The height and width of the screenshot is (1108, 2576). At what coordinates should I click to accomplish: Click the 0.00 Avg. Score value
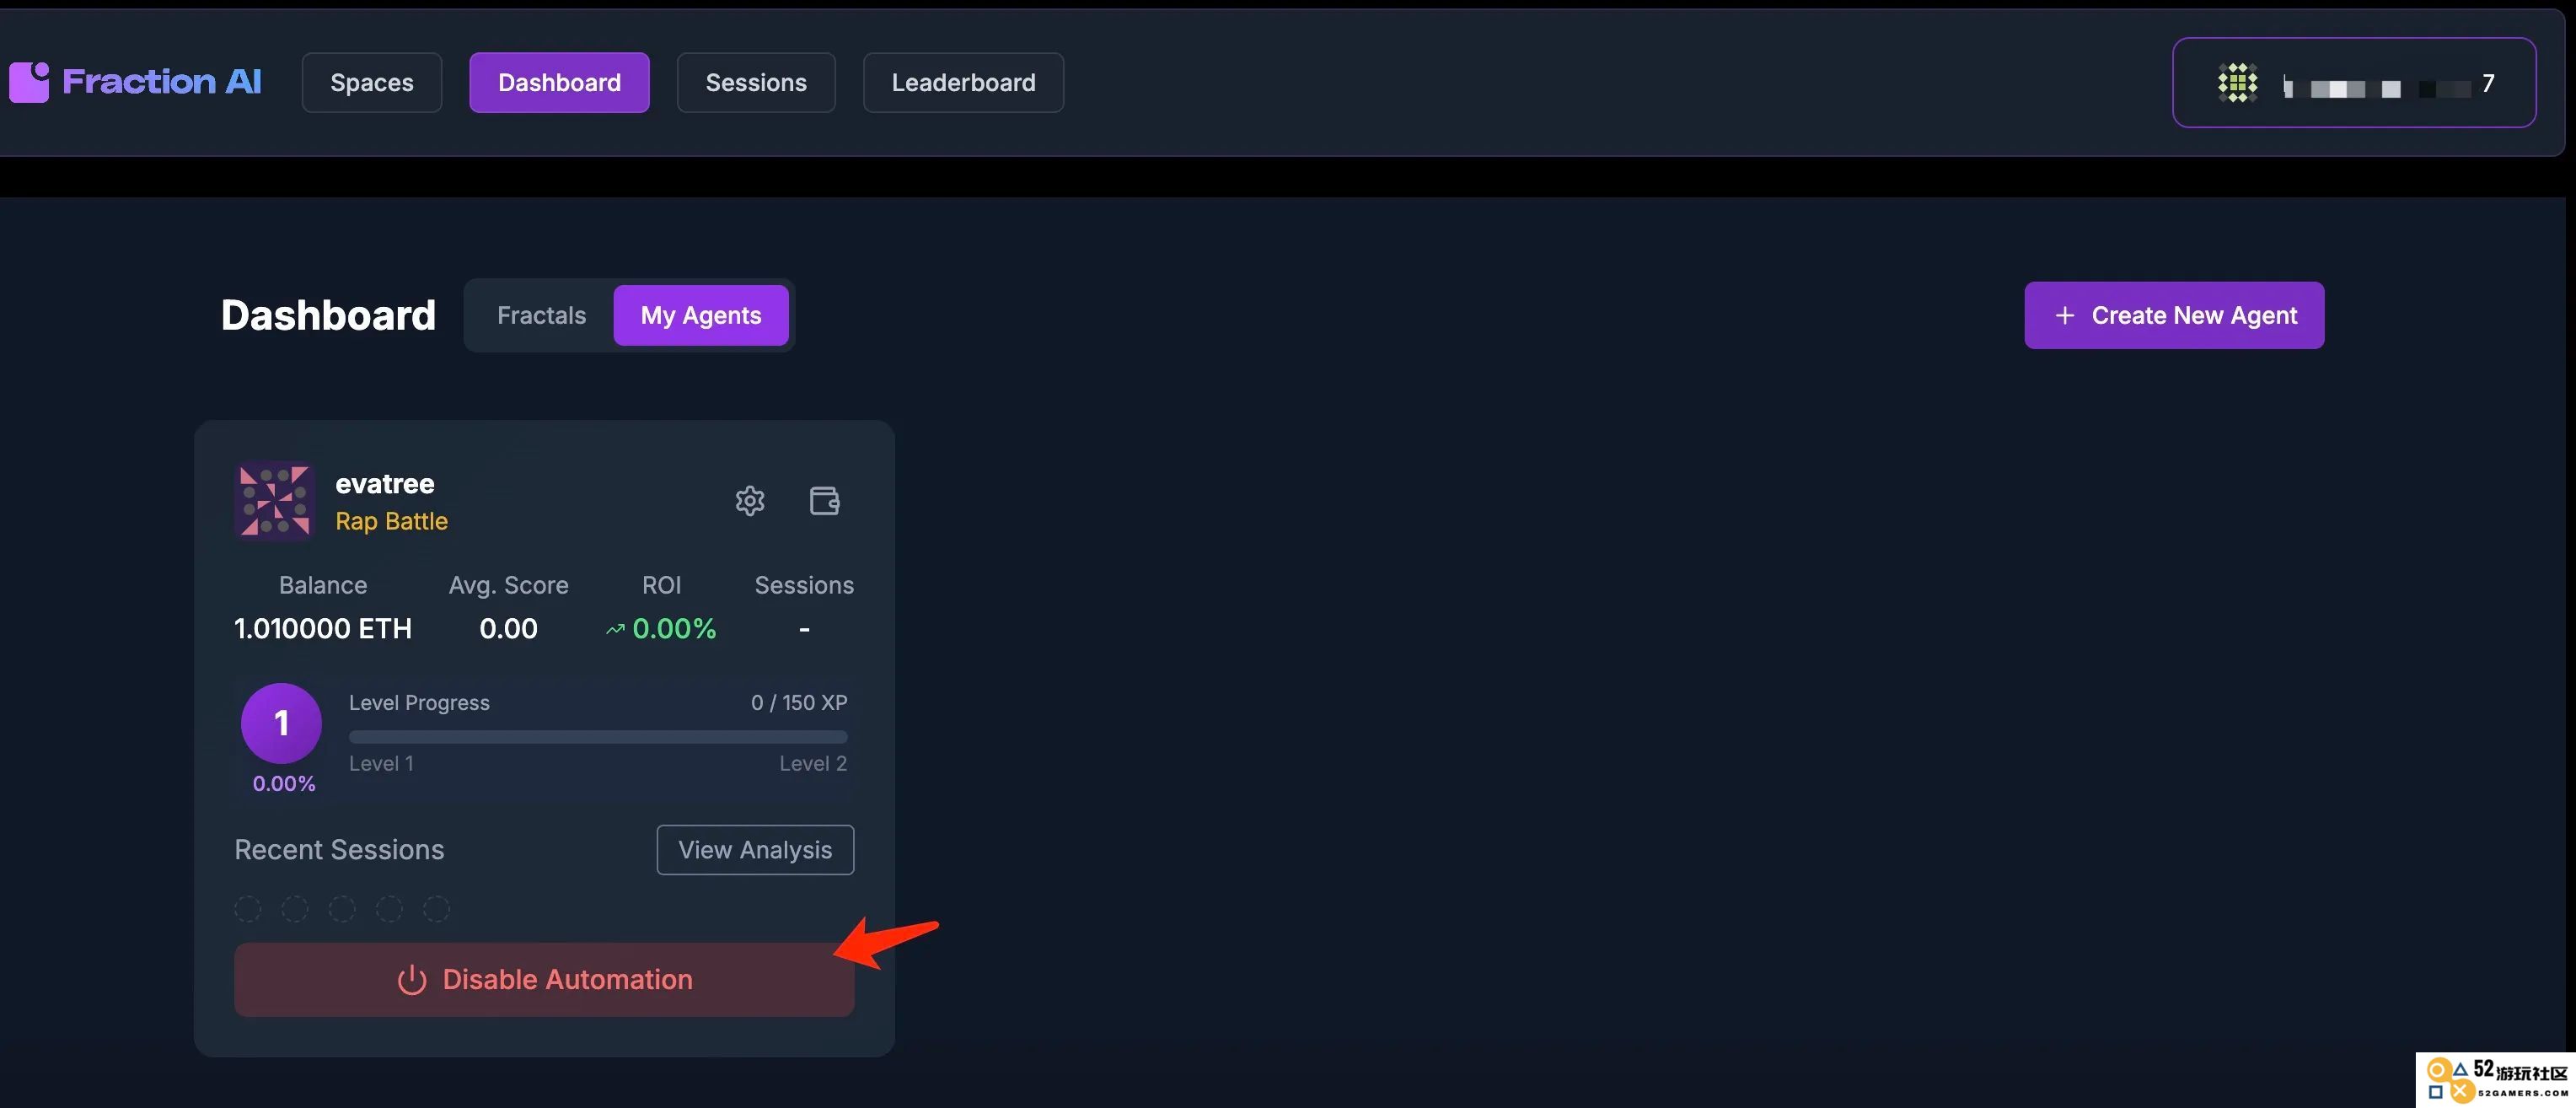(x=508, y=628)
